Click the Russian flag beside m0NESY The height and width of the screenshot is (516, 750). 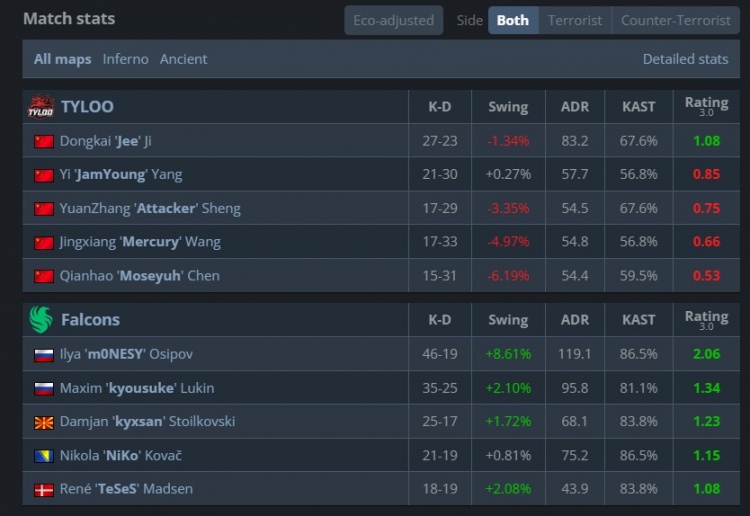click(44, 354)
